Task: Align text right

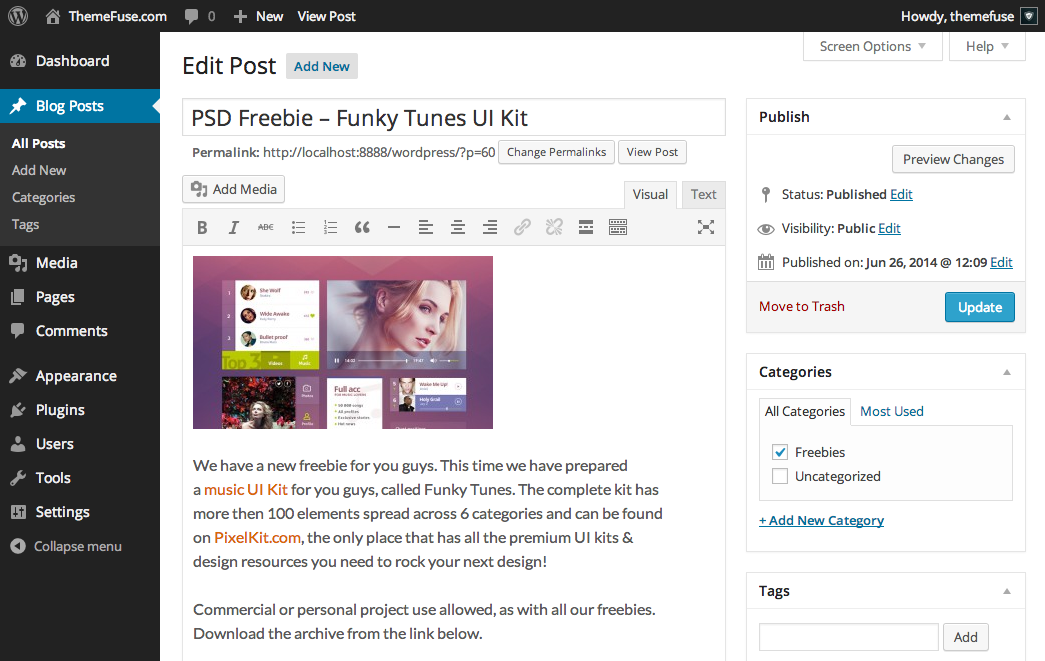Action: (490, 228)
